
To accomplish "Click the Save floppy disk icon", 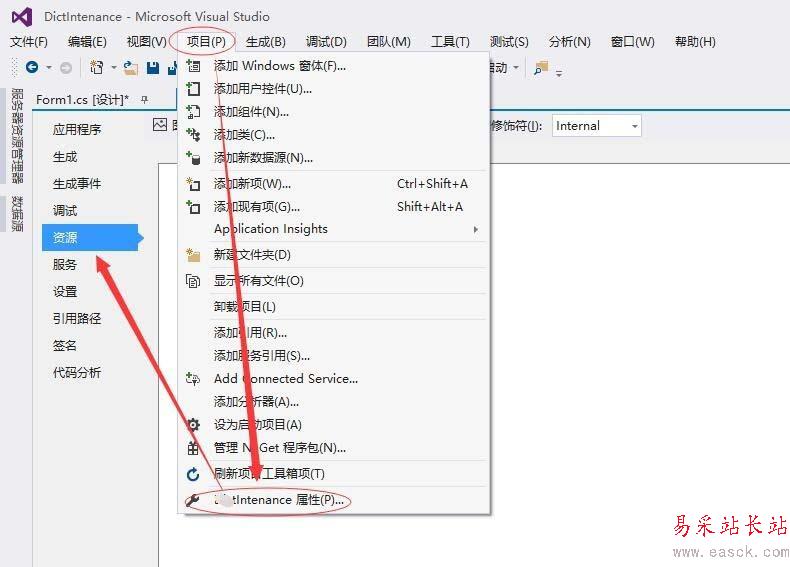I will point(153,68).
